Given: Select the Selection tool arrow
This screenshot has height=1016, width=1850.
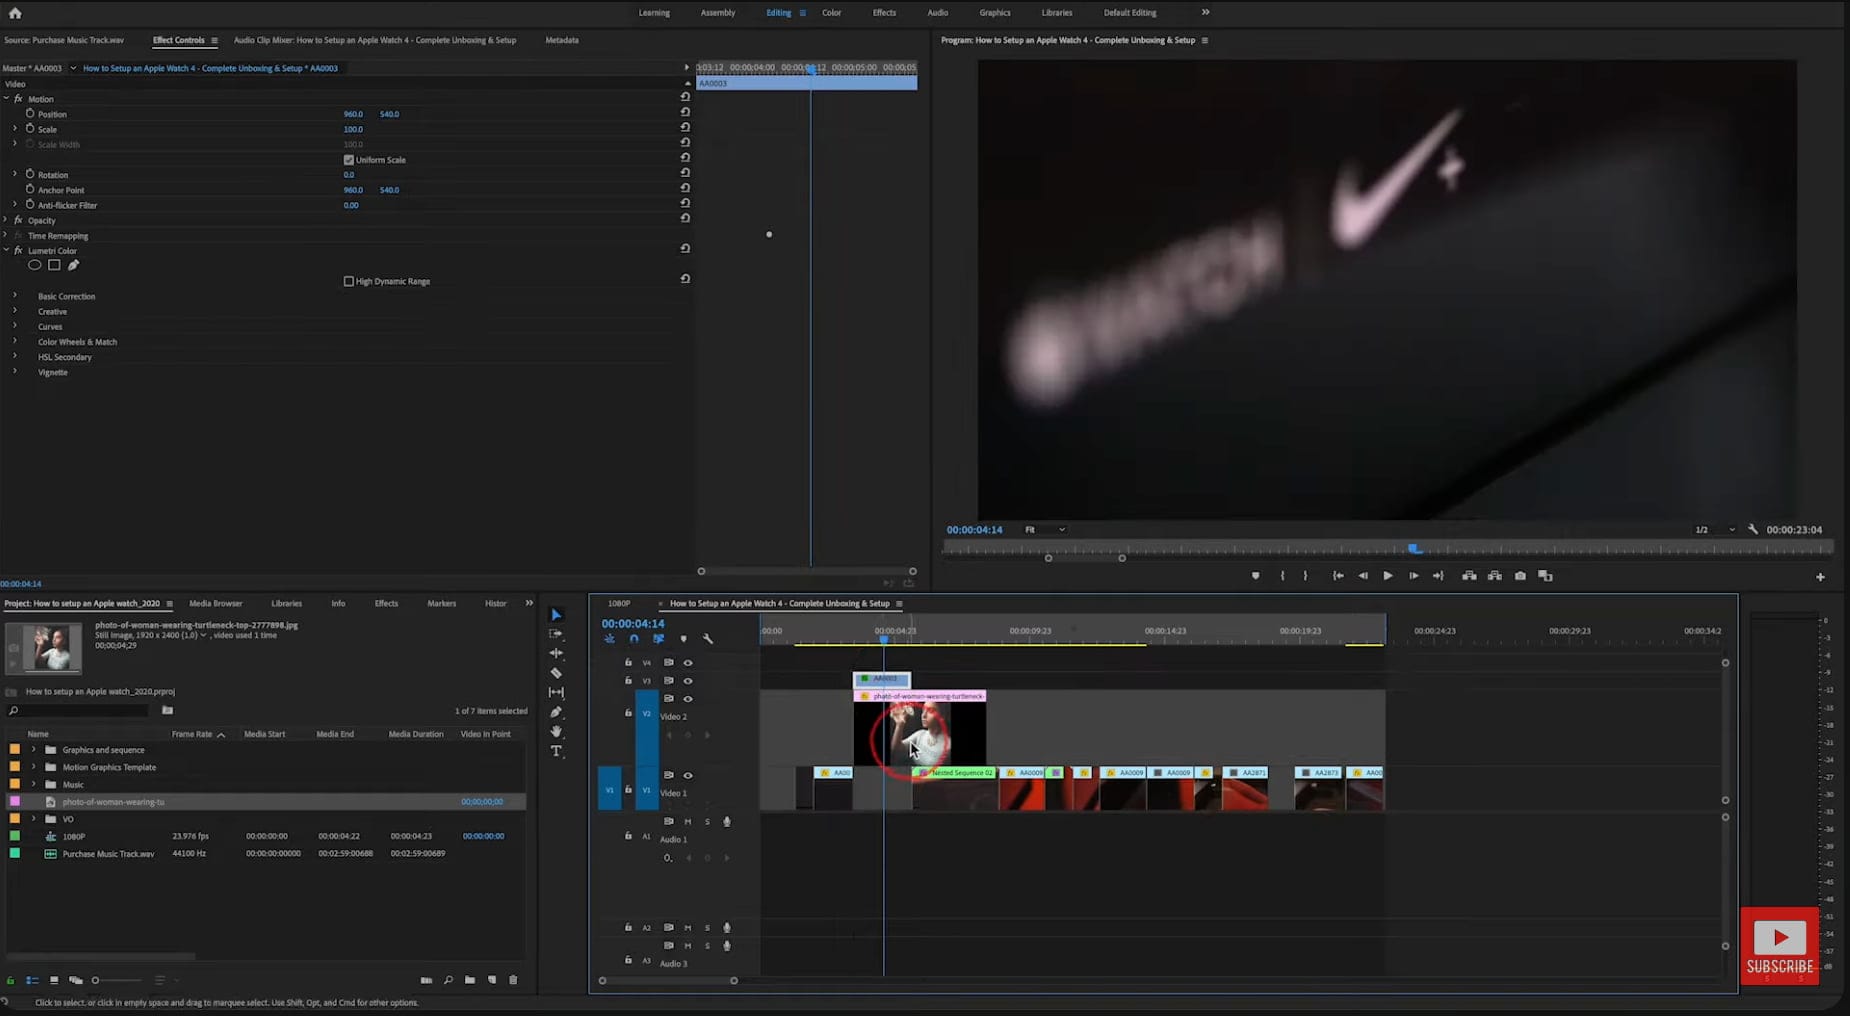Looking at the screenshot, I should (x=556, y=615).
